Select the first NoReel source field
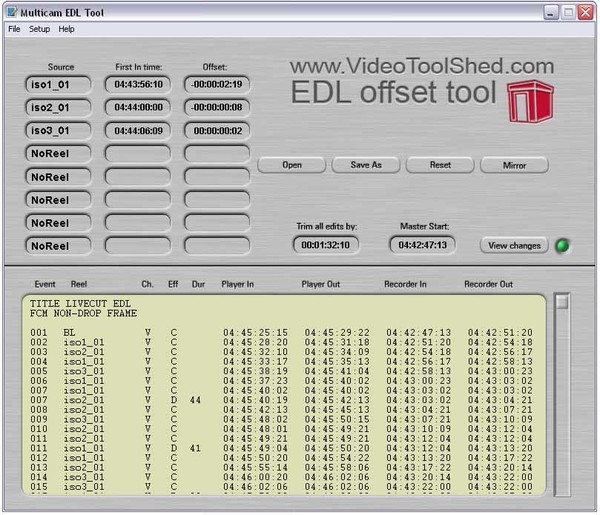 coord(59,153)
